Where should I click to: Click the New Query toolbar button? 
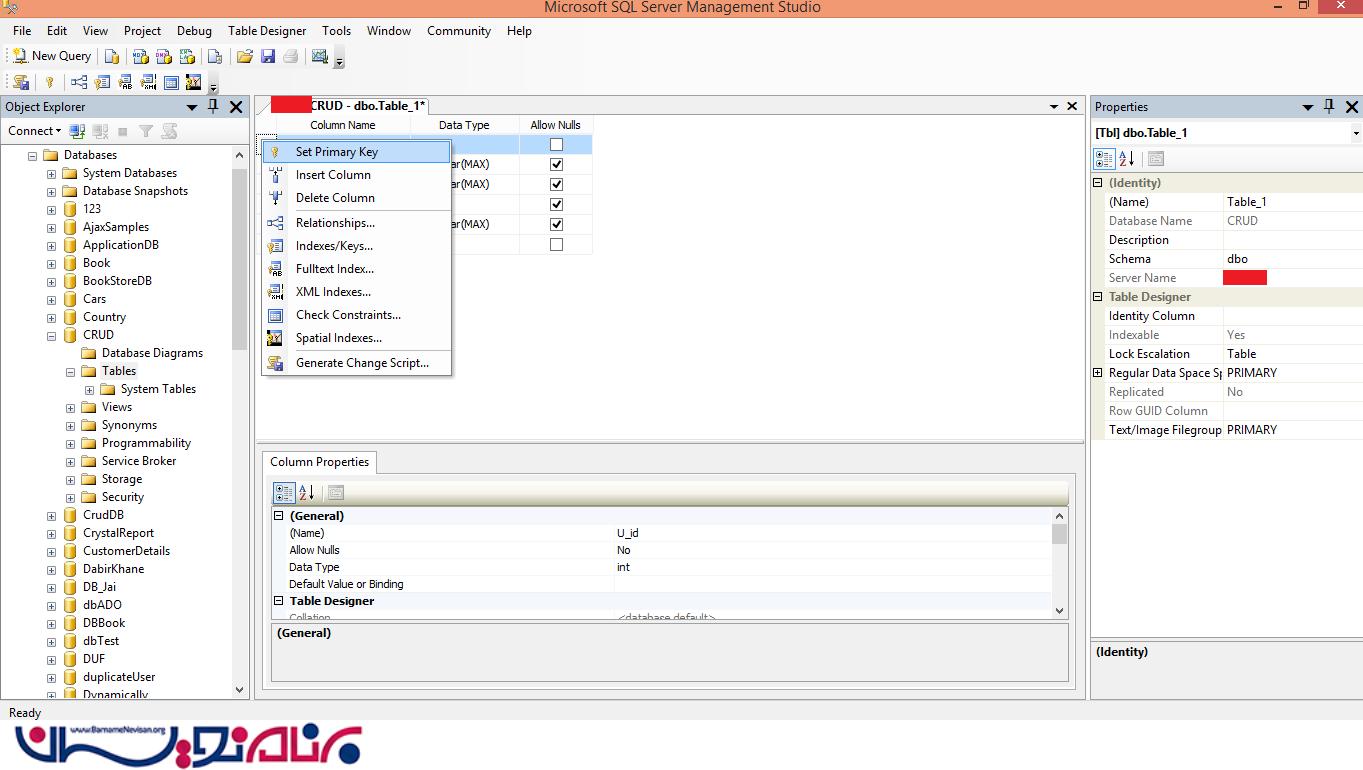52,56
